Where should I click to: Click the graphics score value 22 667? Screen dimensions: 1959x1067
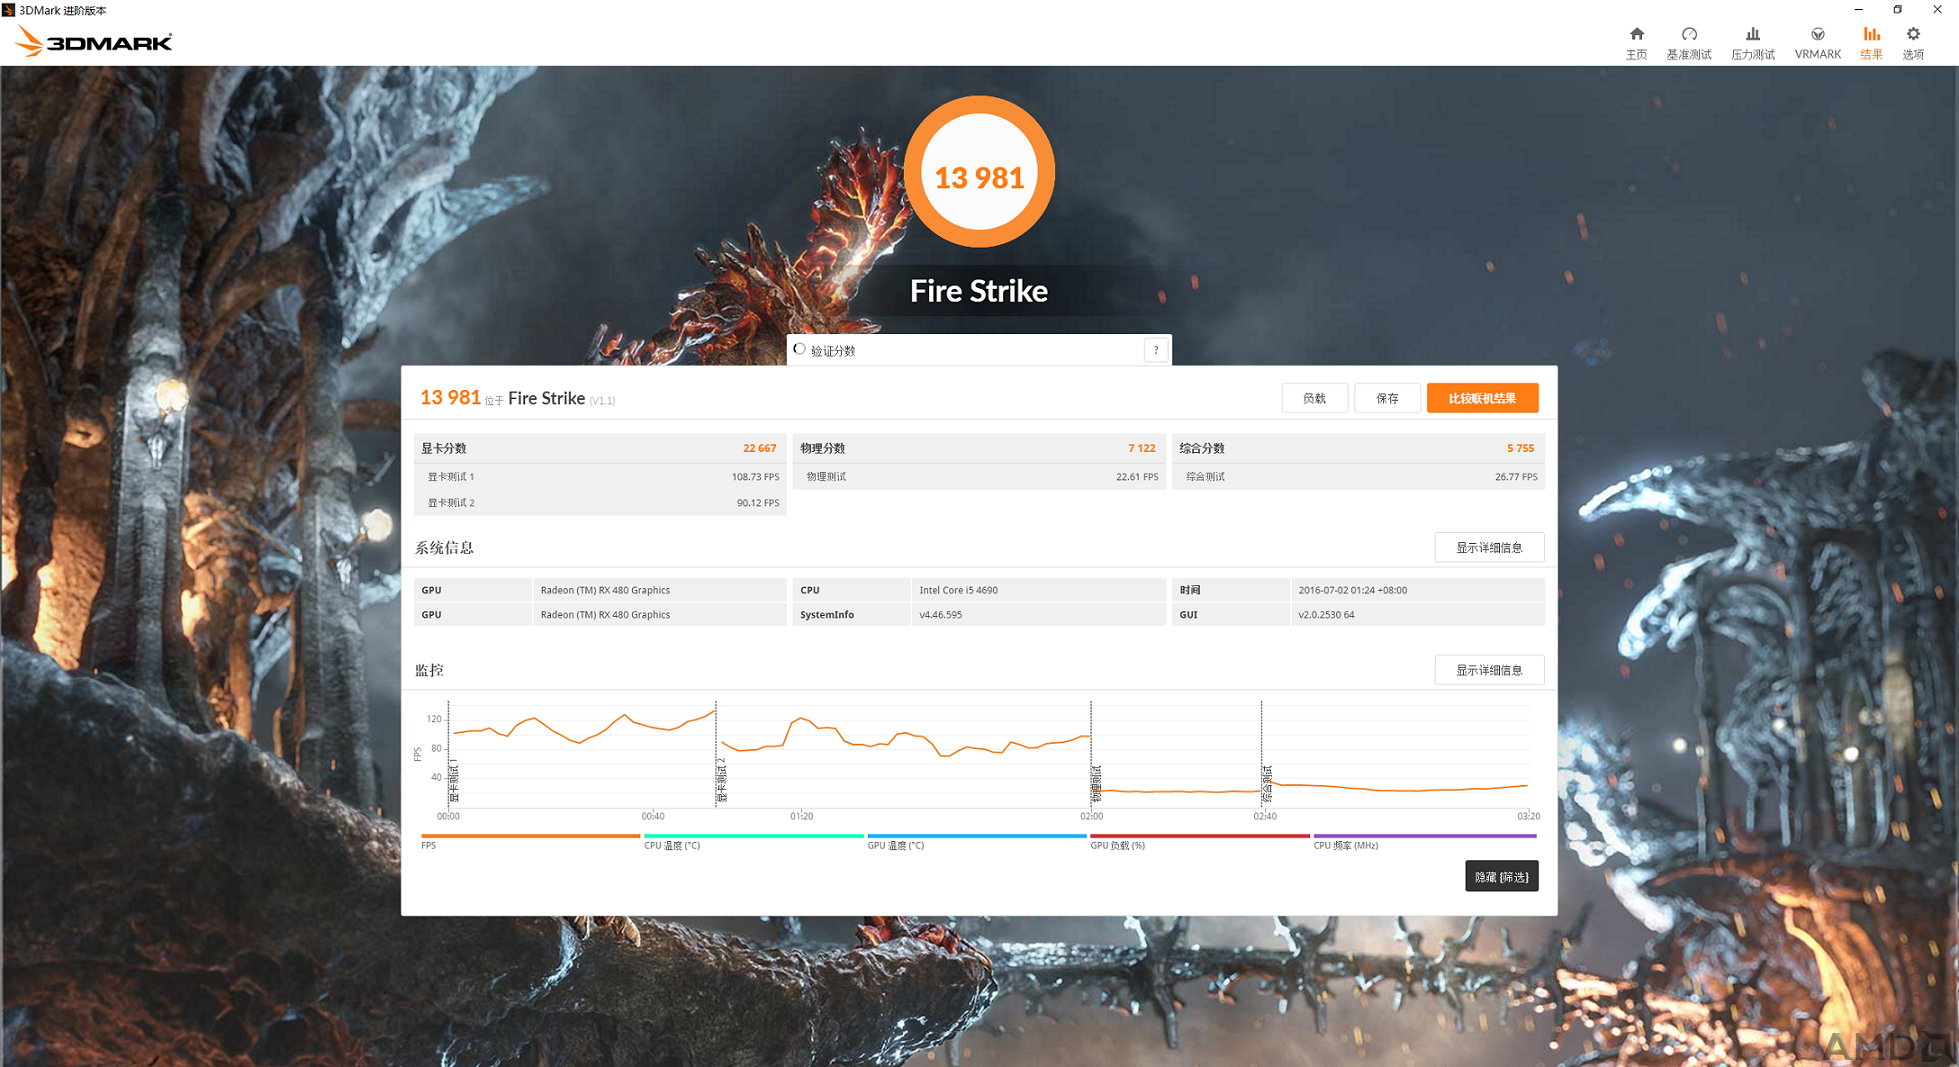759,448
